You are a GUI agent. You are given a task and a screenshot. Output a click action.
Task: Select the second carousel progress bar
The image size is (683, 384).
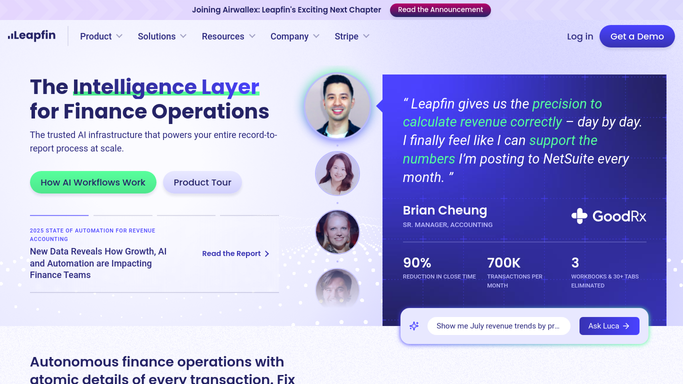pos(123,215)
